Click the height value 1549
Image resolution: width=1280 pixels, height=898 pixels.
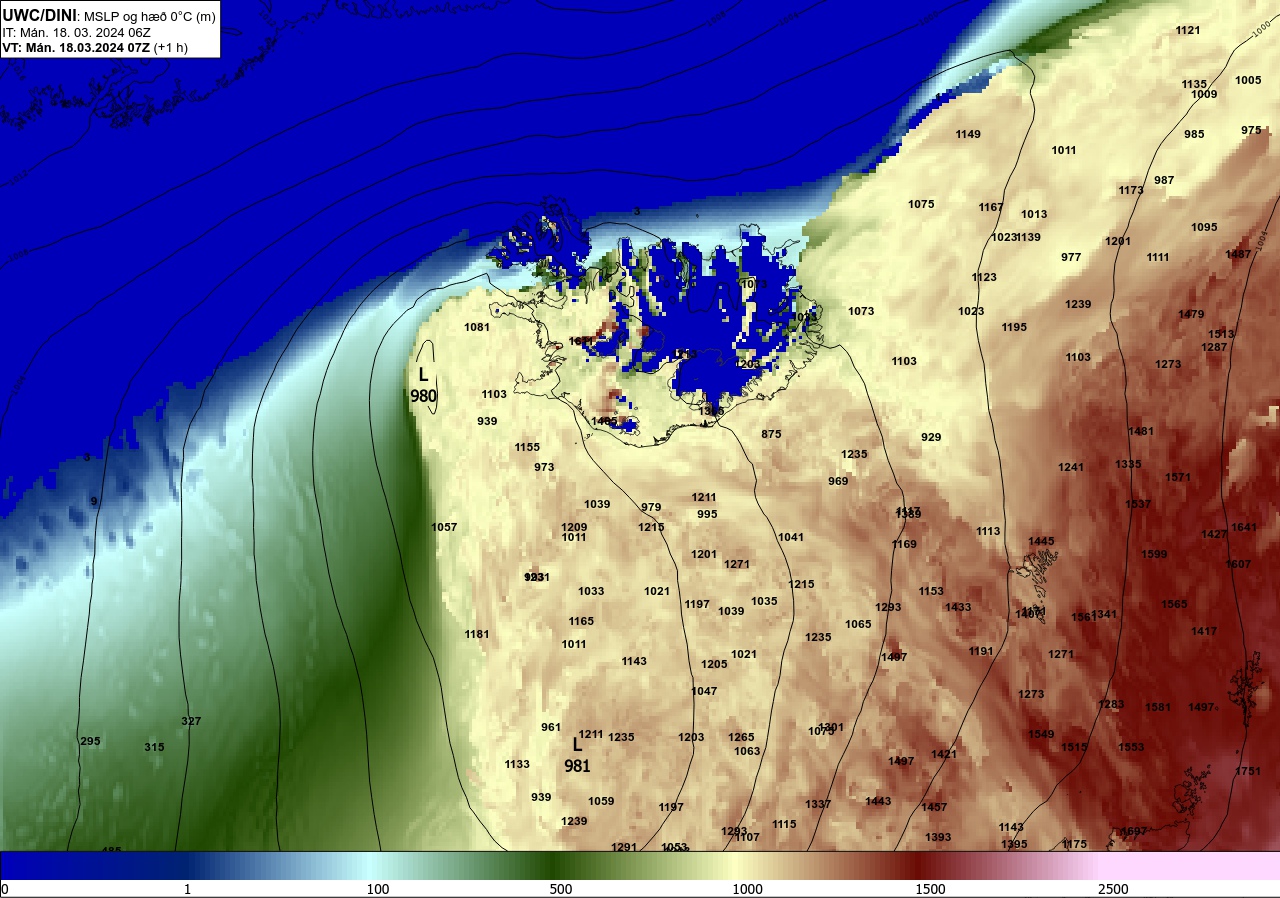click(x=1041, y=734)
